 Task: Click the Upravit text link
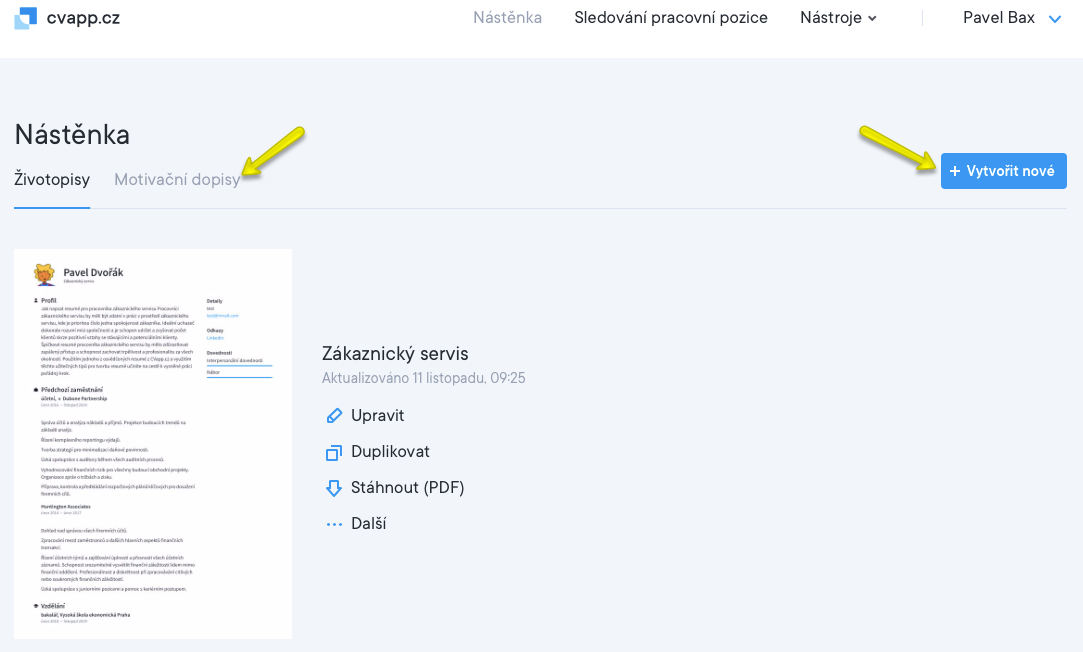coord(377,416)
